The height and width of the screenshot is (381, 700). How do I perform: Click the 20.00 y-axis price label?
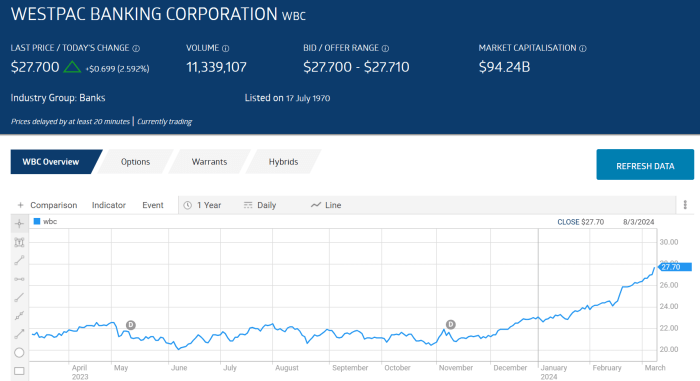[669, 349]
